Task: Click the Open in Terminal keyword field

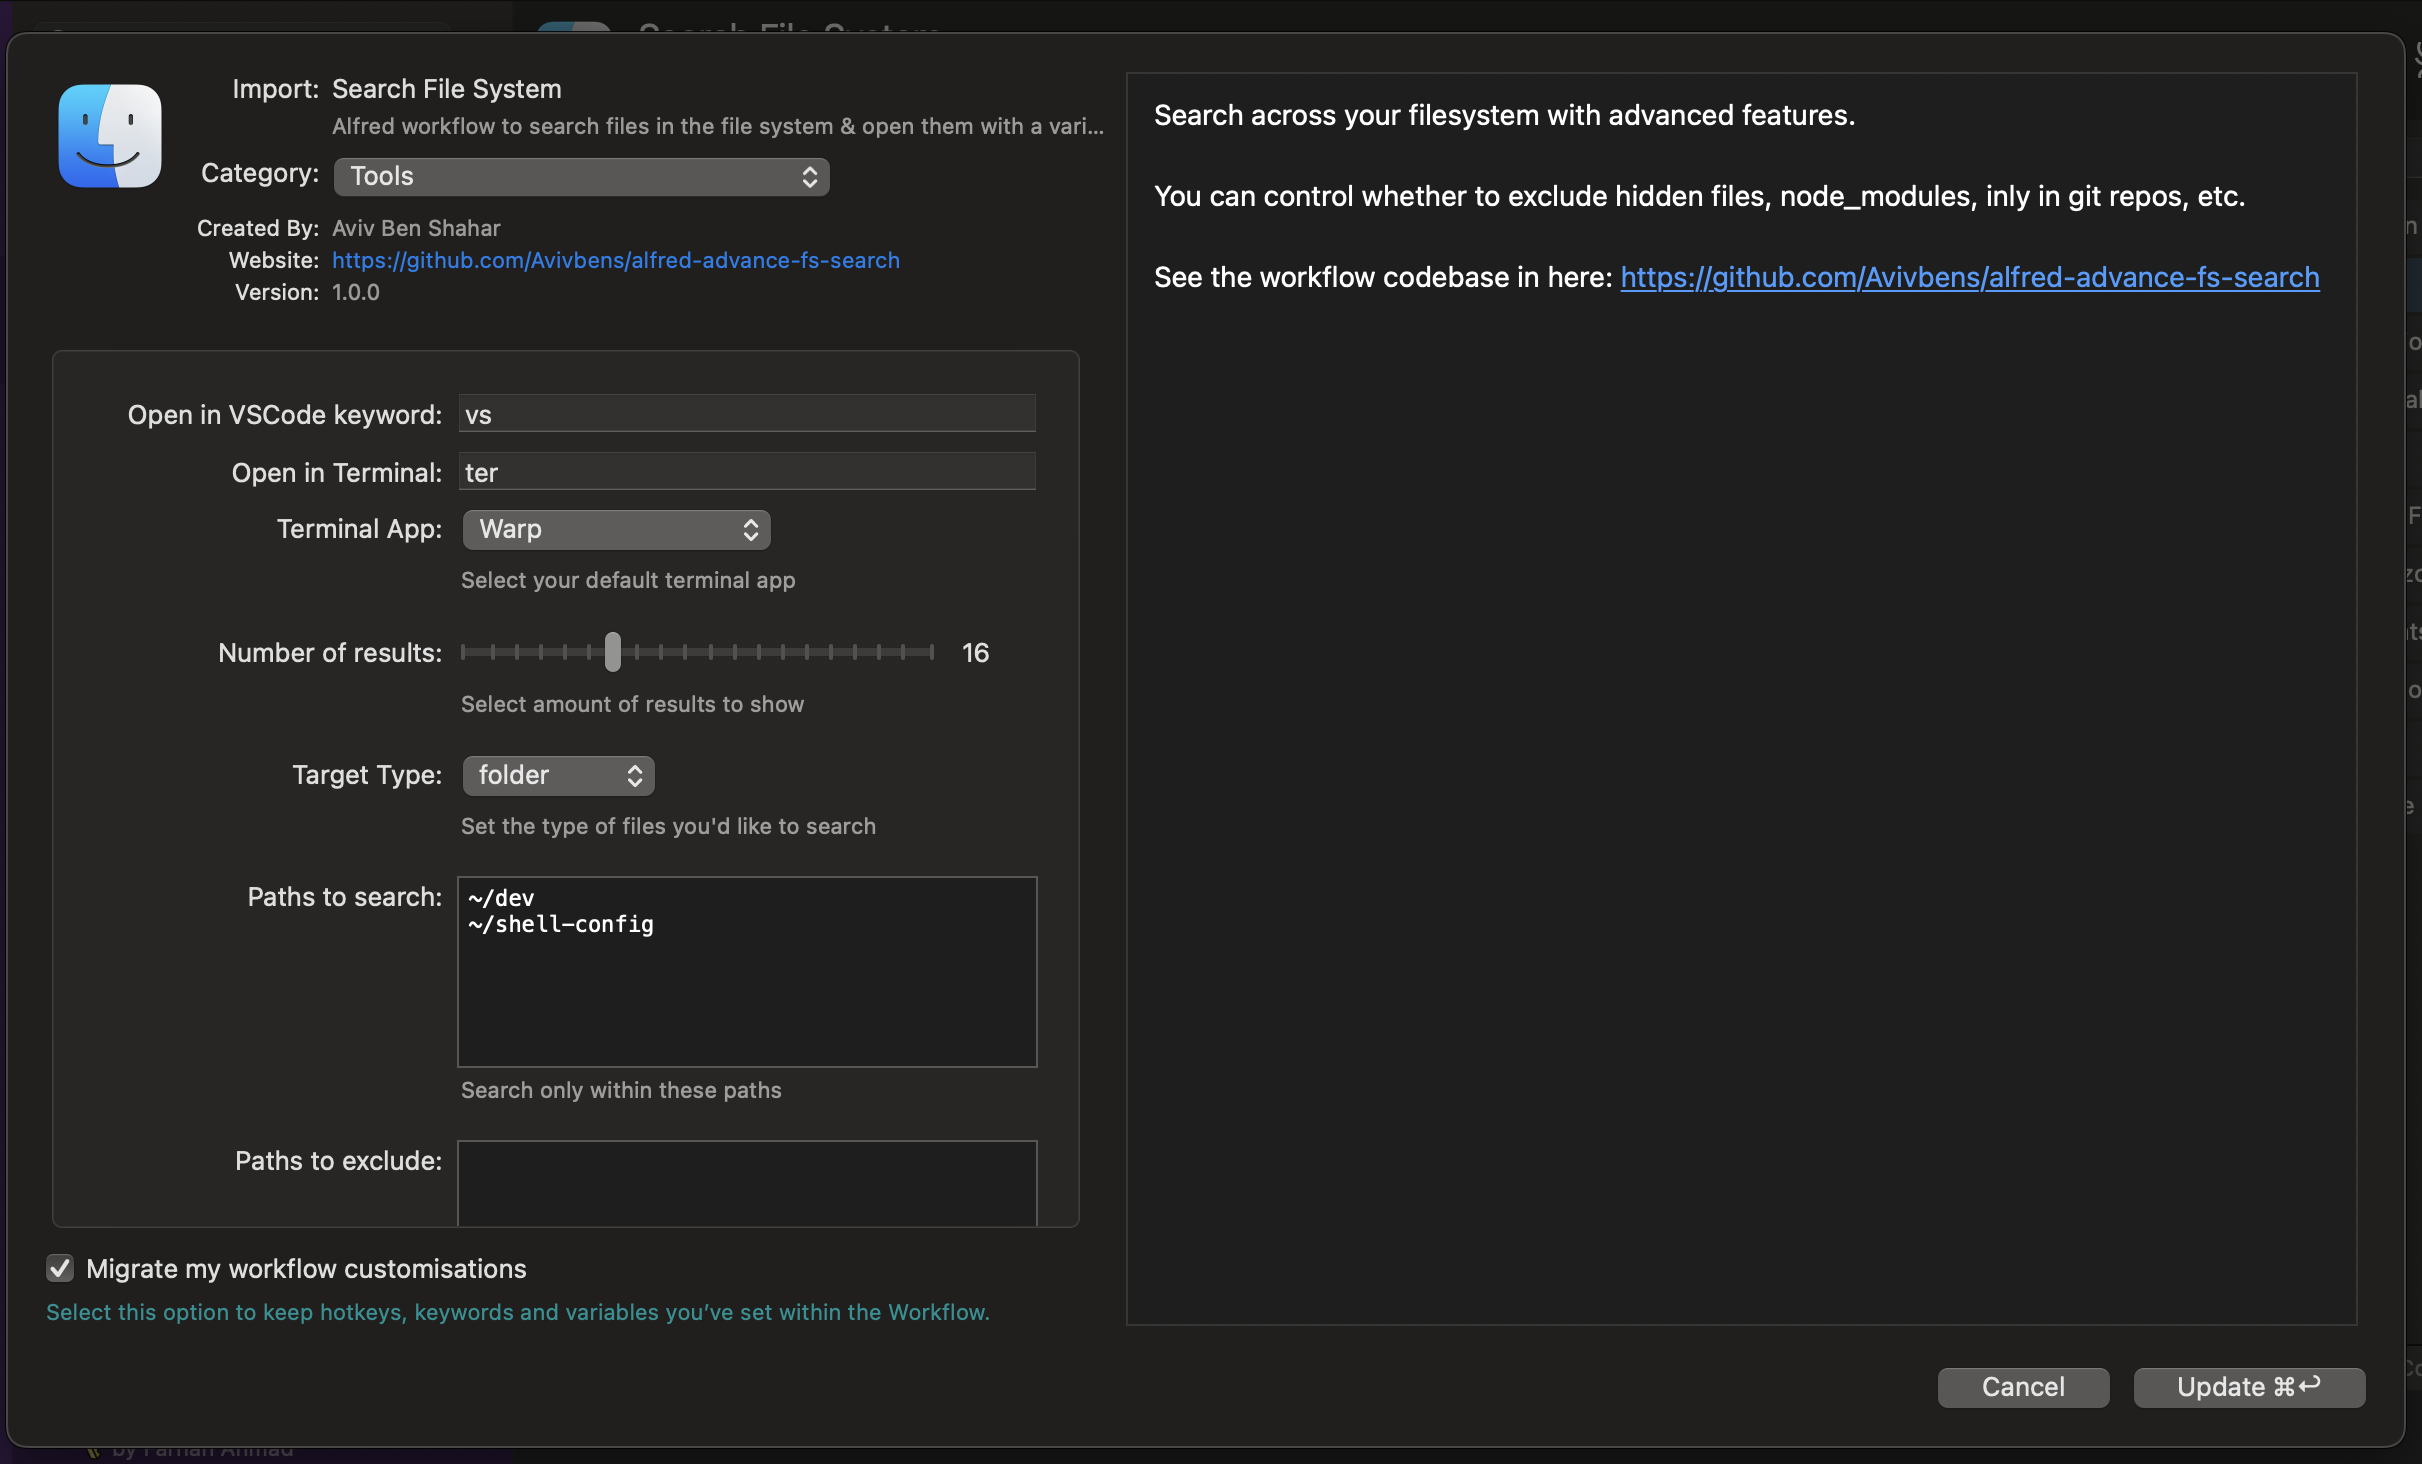Action: point(746,472)
